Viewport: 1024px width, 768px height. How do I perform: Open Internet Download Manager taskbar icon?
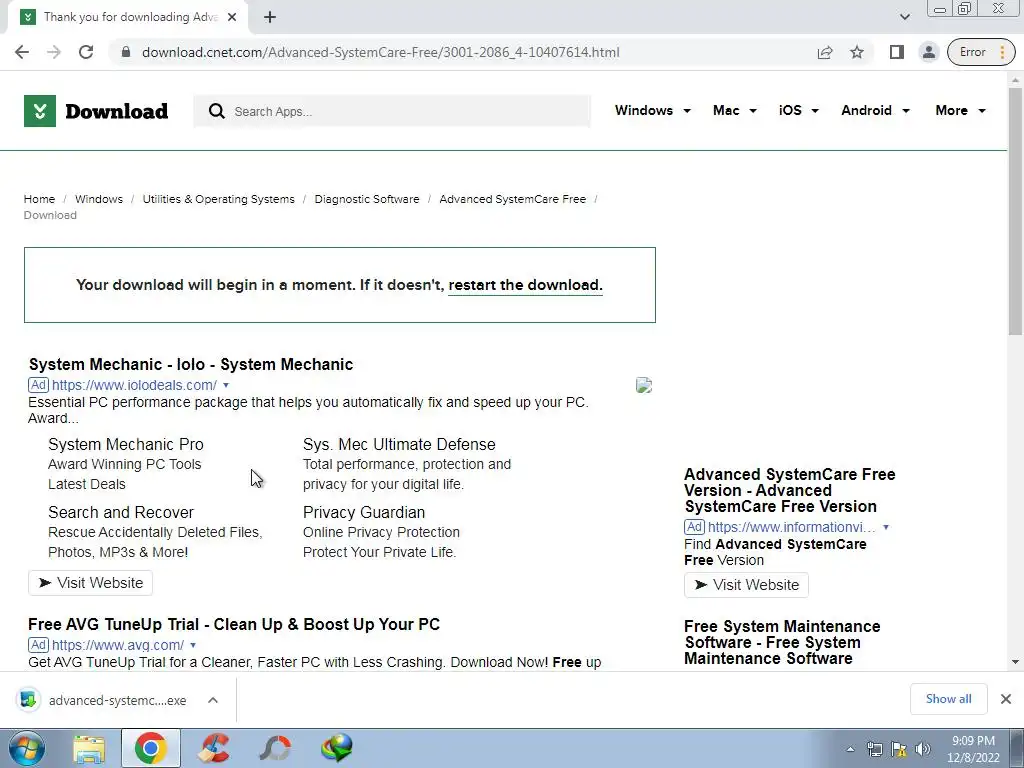coord(337,748)
